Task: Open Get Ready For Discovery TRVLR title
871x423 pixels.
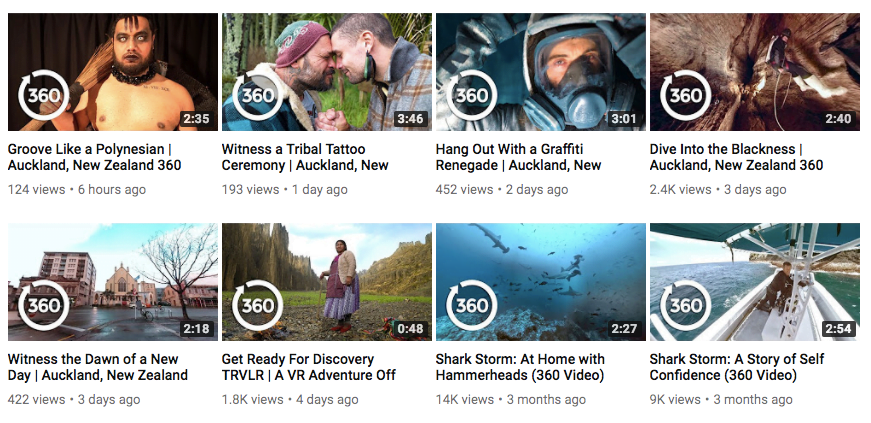Action: tap(309, 367)
